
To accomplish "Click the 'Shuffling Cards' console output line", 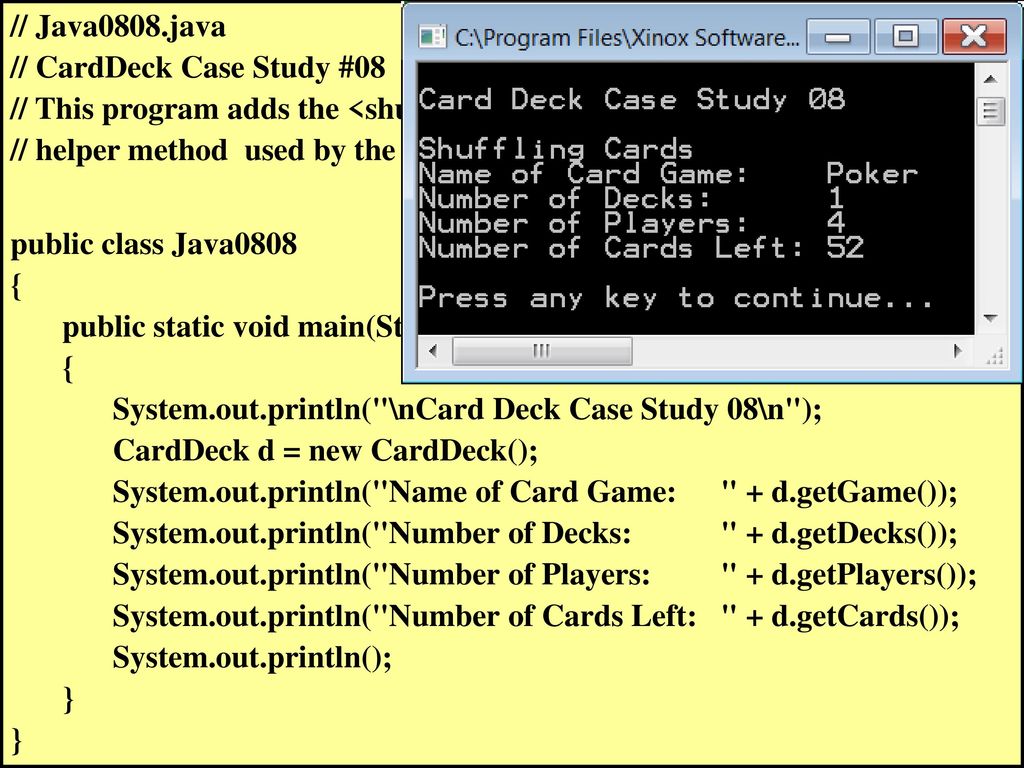I will point(555,149).
